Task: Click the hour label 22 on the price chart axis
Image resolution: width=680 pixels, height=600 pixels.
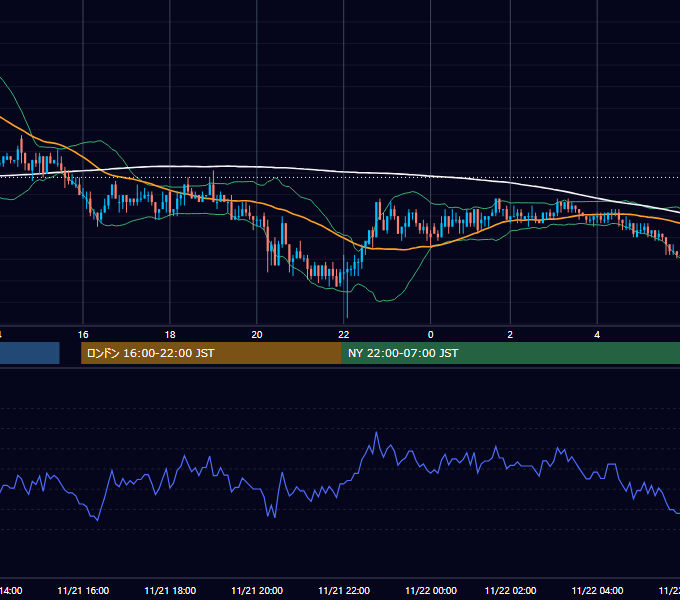Action: [343, 335]
